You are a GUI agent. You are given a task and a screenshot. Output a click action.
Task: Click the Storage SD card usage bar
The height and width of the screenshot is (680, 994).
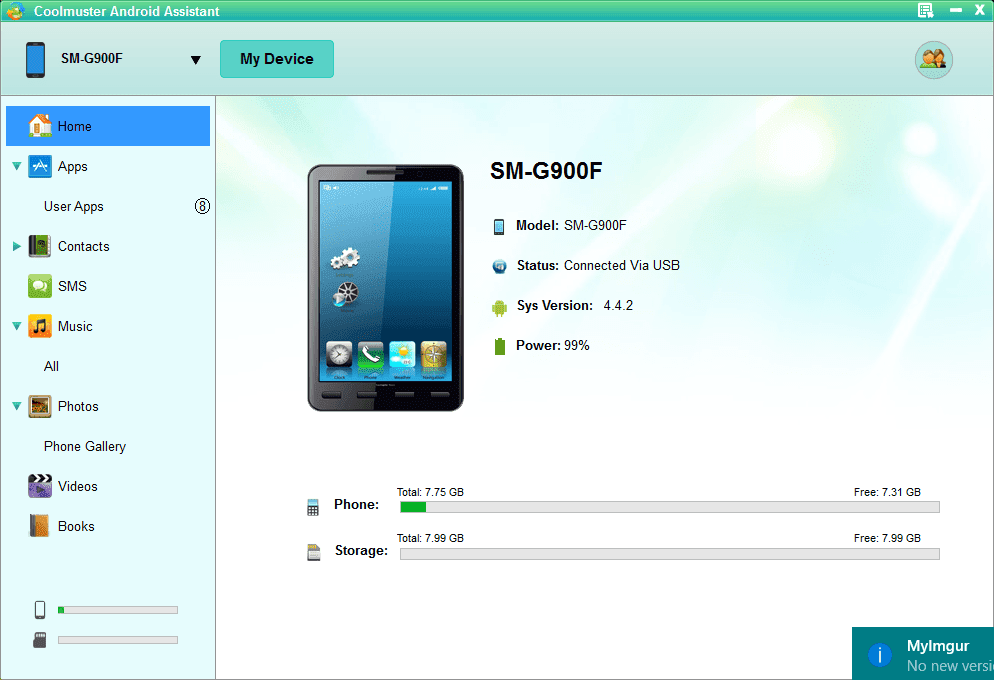point(669,554)
